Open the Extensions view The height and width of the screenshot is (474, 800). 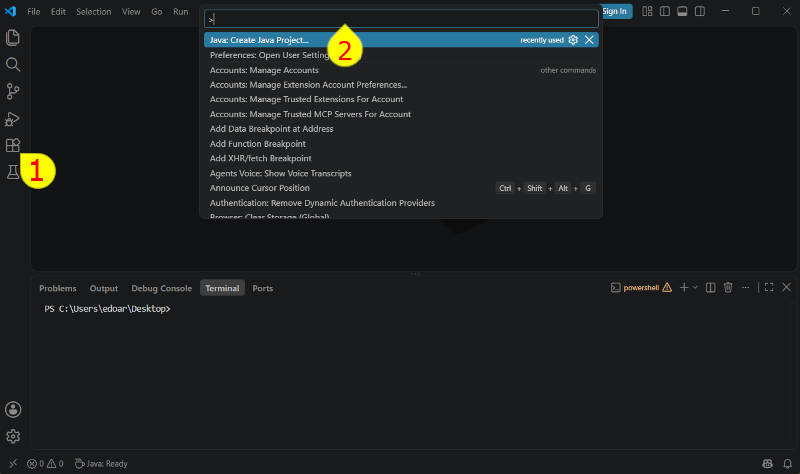[13, 146]
